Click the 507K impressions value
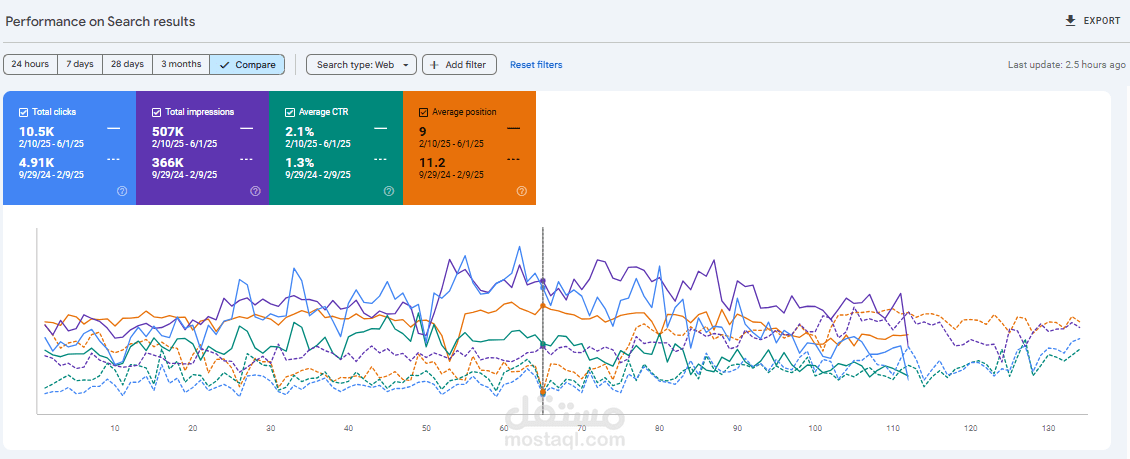This screenshot has height=459, width=1130. click(168, 131)
